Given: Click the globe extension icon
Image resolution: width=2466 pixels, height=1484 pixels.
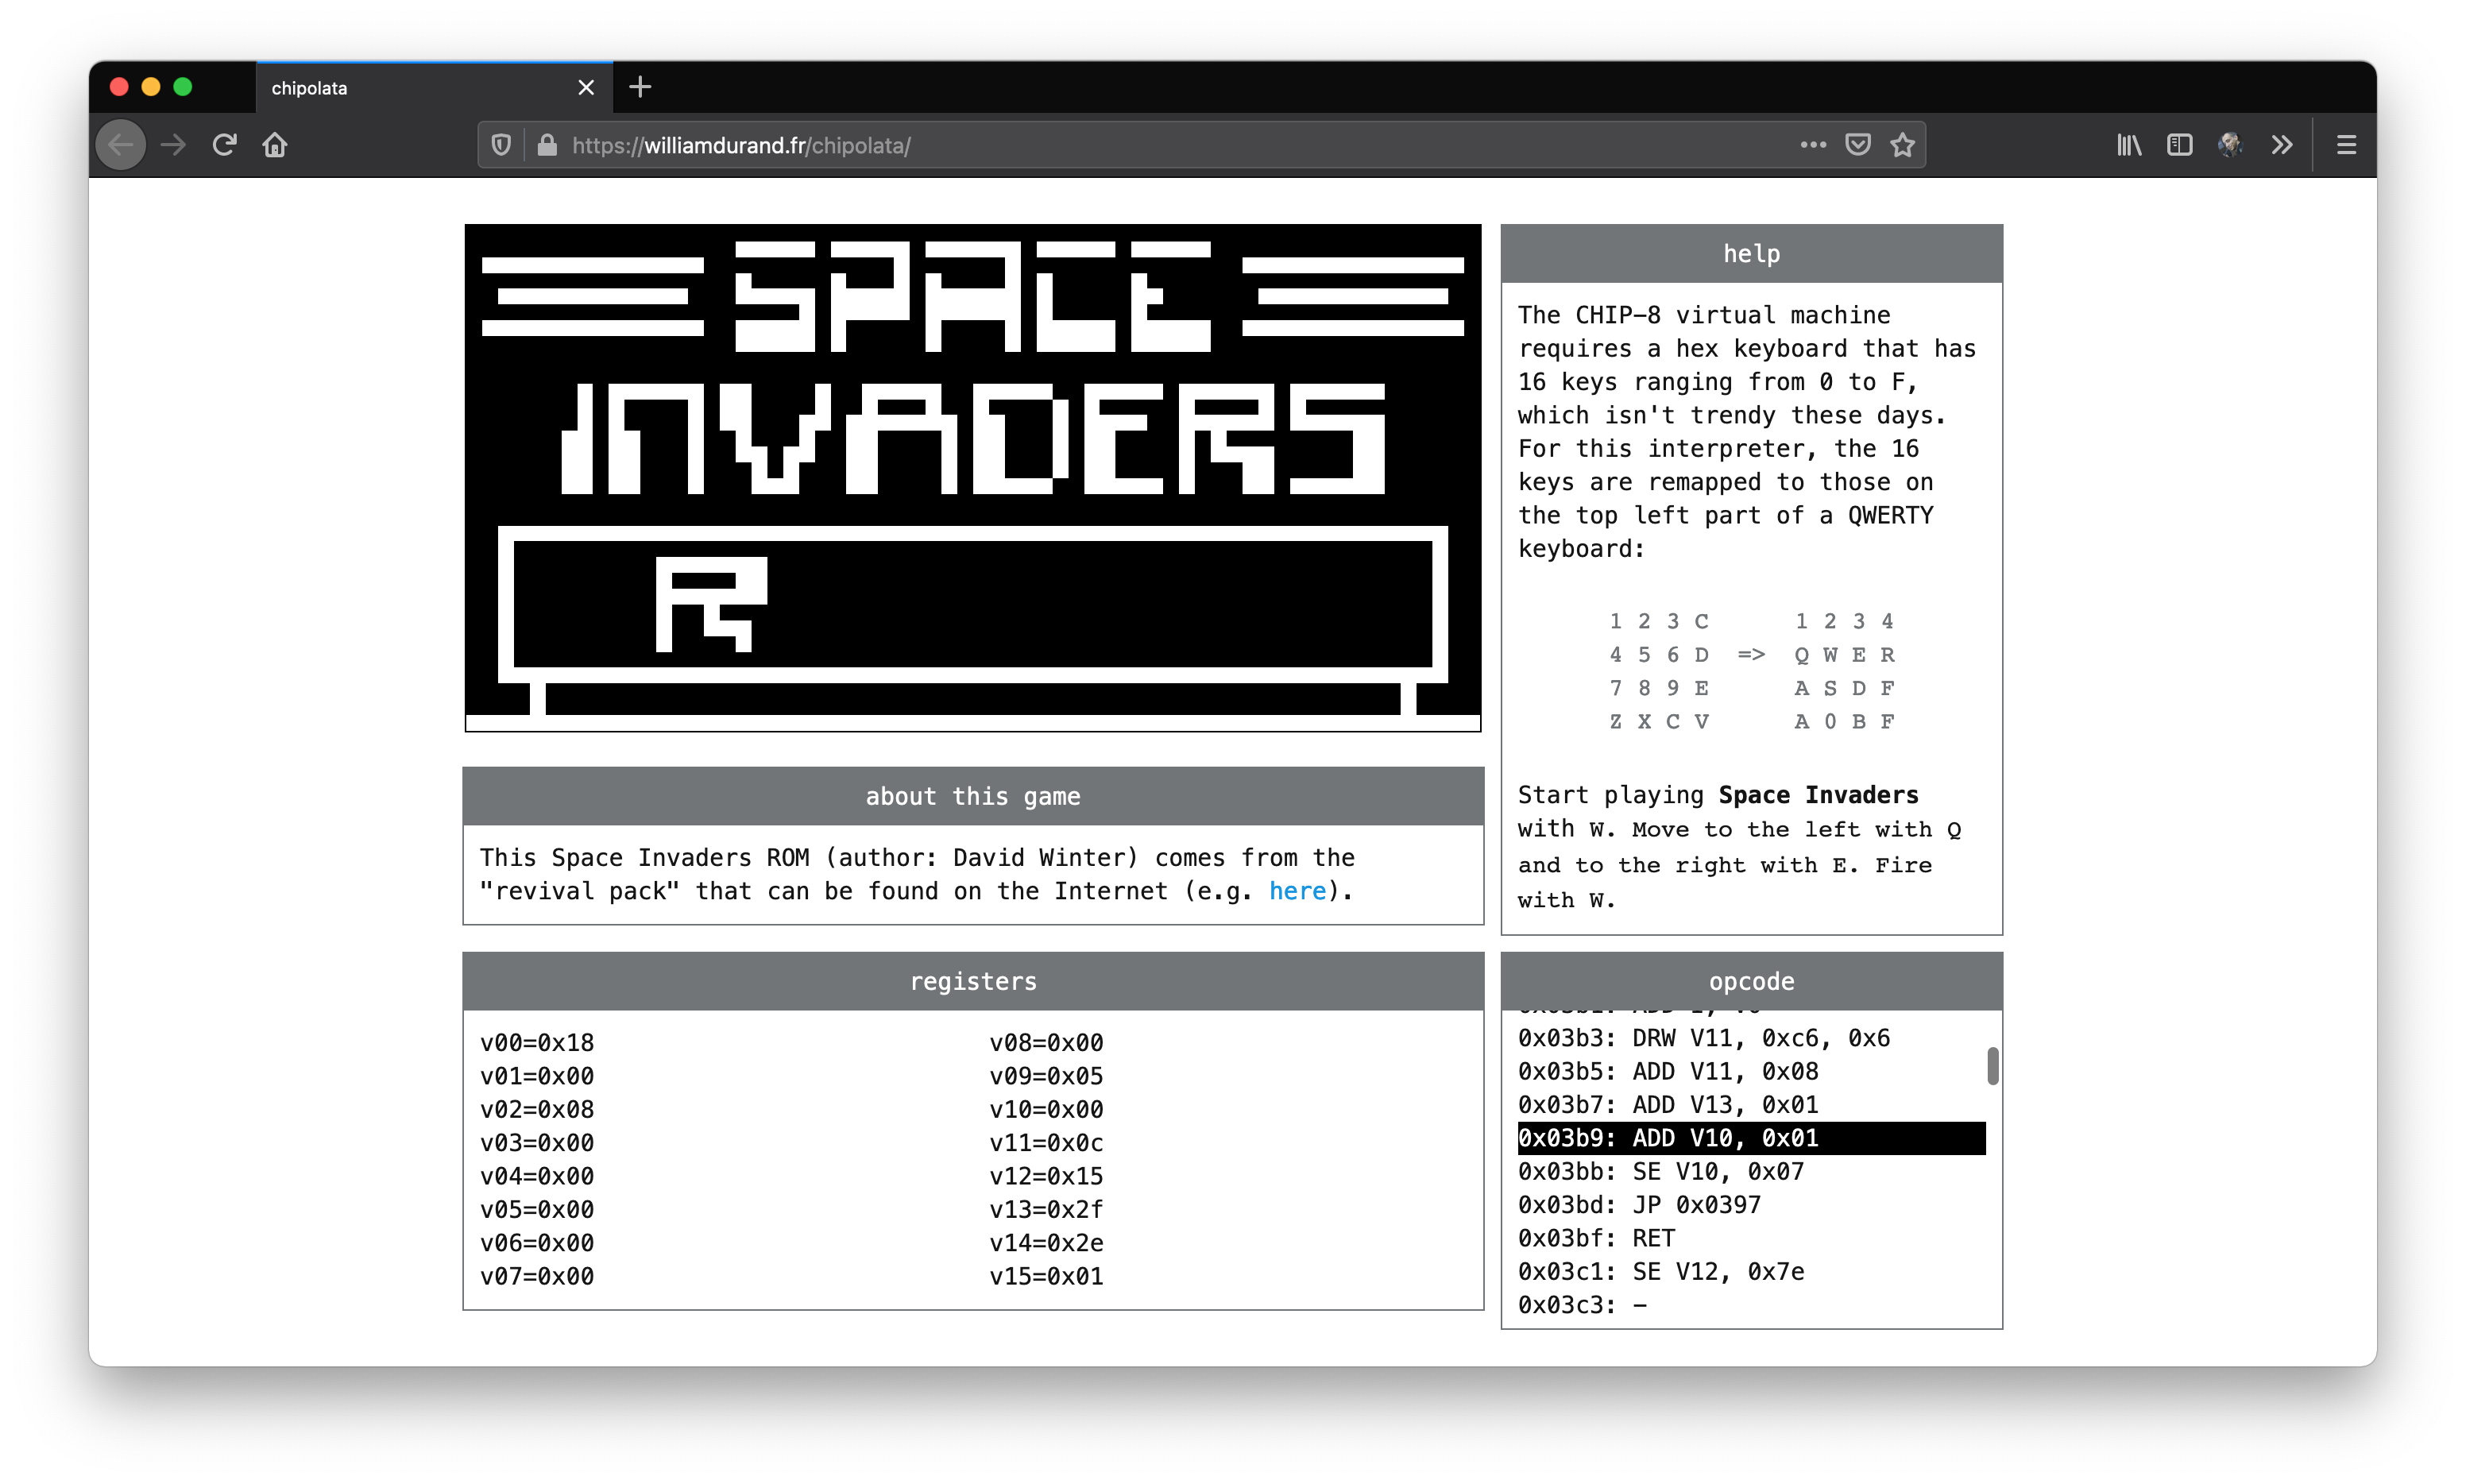Looking at the screenshot, I should (2230, 145).
